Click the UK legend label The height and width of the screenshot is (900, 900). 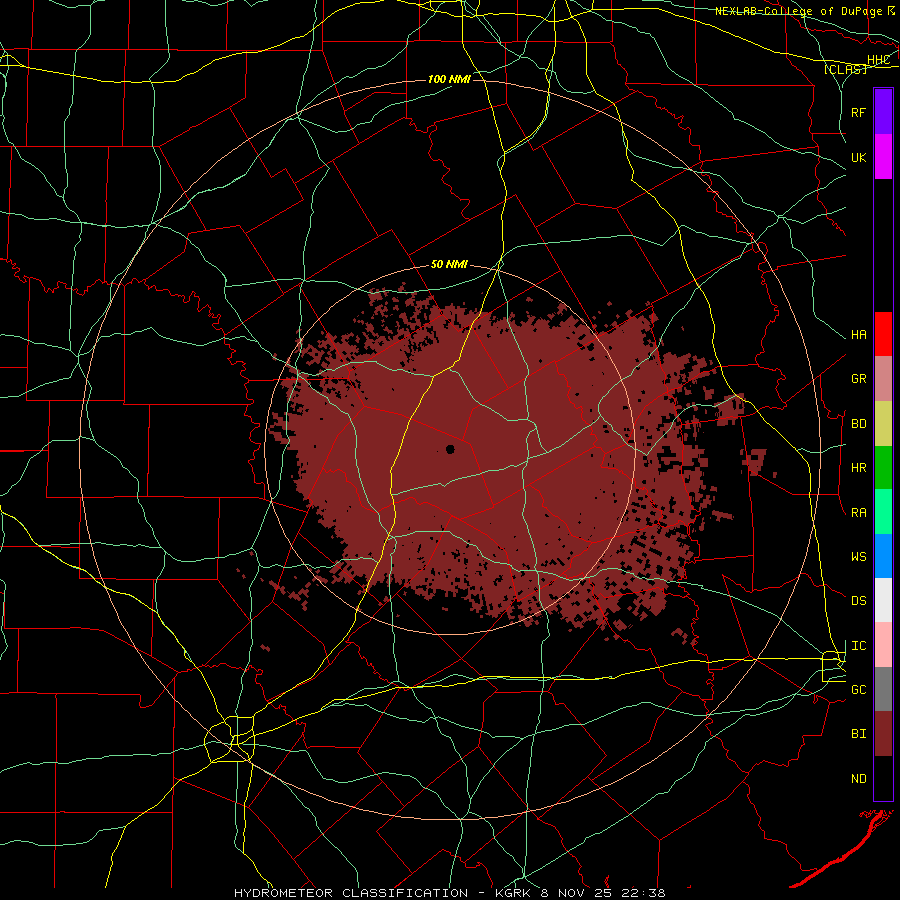pyautogui.click(x=859, y=157)
